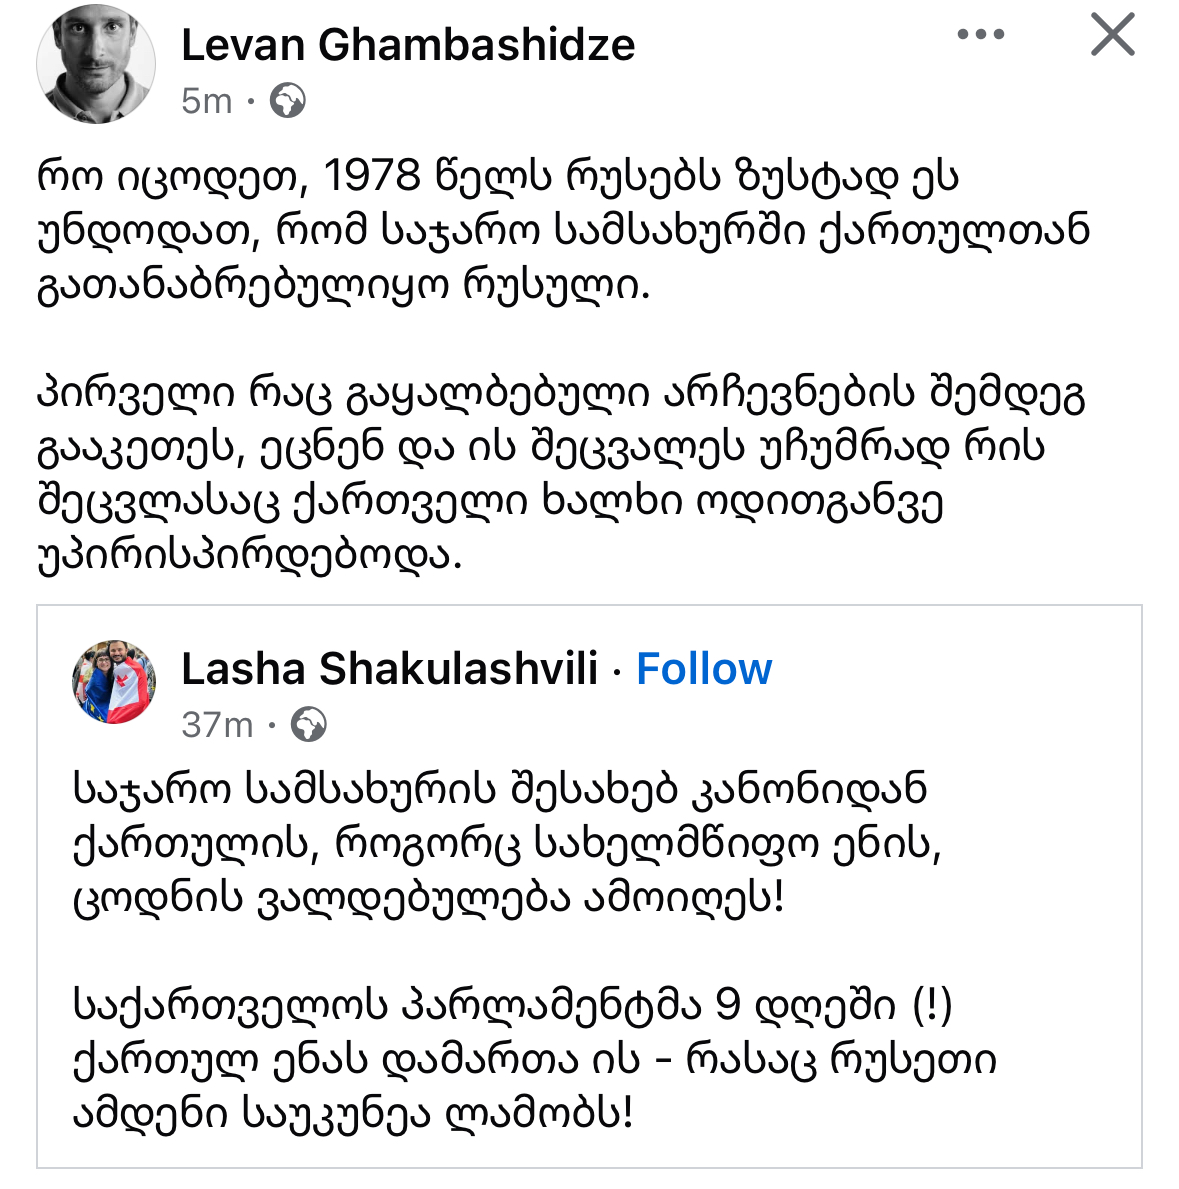Open Lasha Shakulashvili's profile photo
1179x1189 pixels.
pyautogui.click(x=114, y=682)
